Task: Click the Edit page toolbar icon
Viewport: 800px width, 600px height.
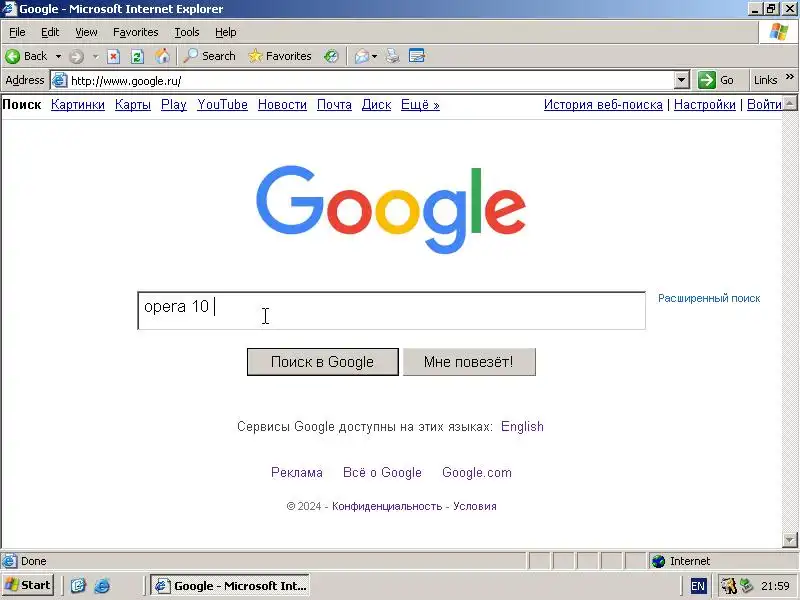Action: tap(417, 56)
